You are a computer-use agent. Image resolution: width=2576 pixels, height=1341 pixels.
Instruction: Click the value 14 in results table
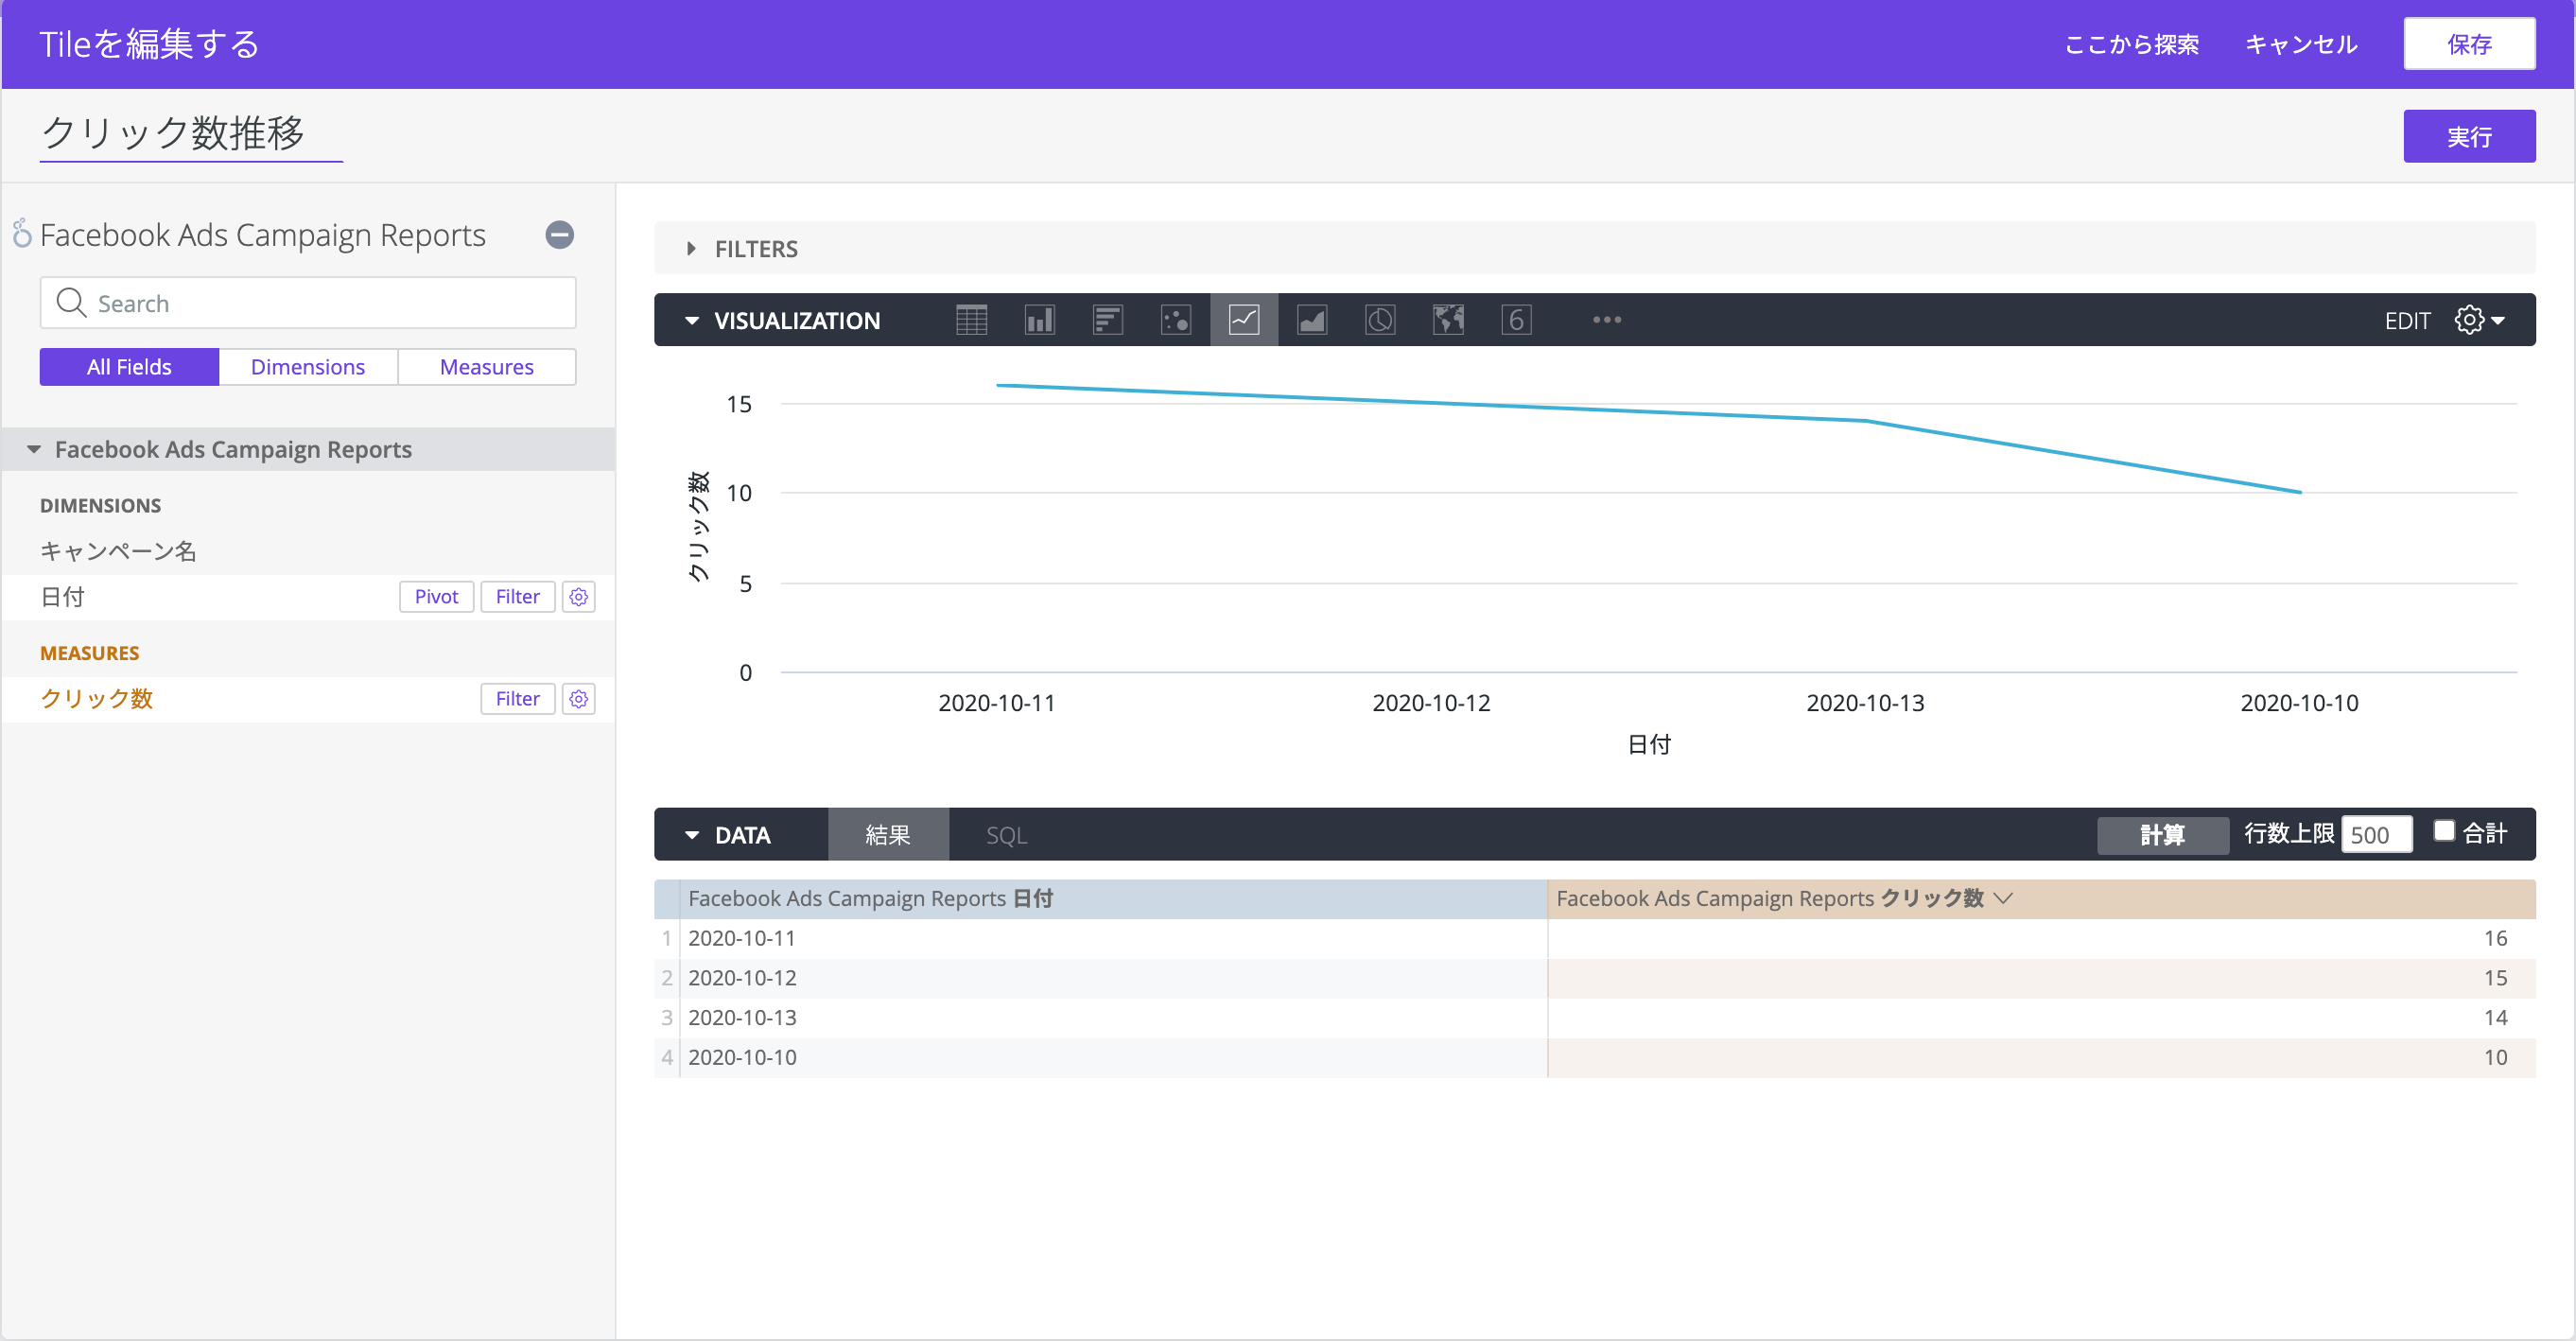click(2494, 1018)
